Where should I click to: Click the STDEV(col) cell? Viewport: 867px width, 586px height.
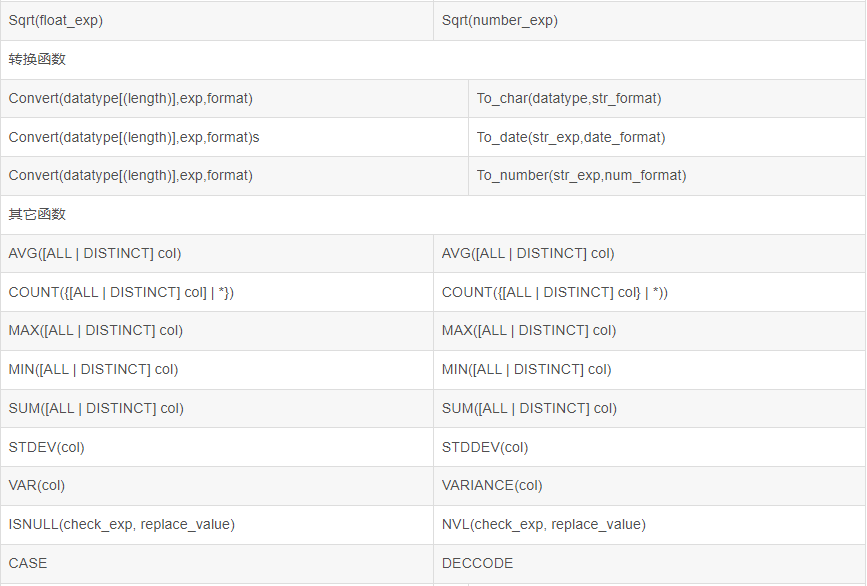pyautogui.click(x=47, y=447)
